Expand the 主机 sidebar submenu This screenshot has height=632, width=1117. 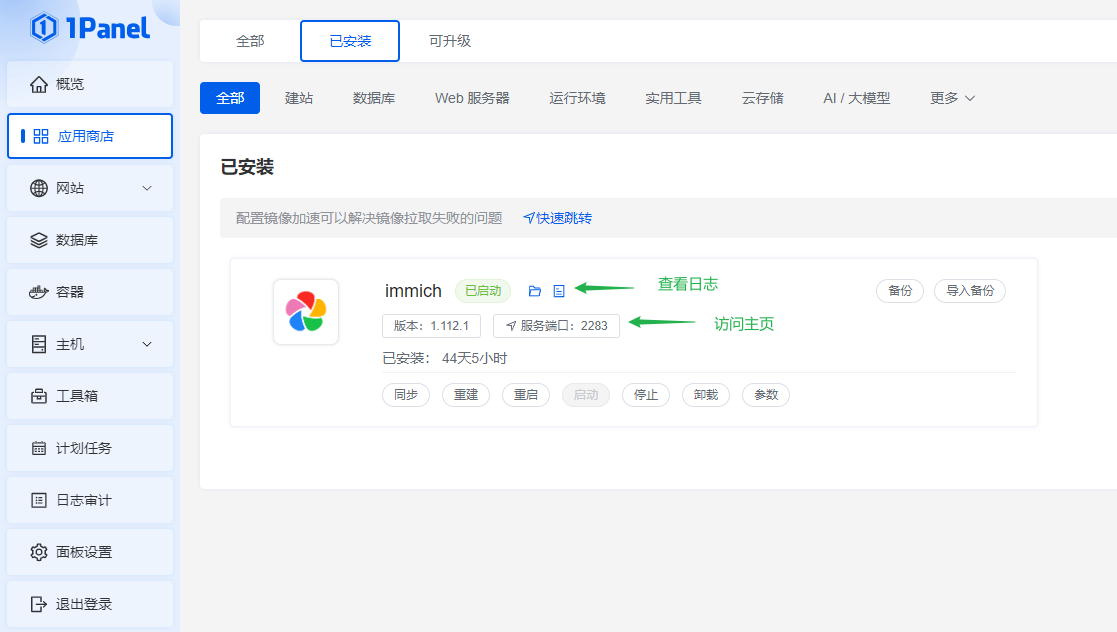[x=90, y=344]
